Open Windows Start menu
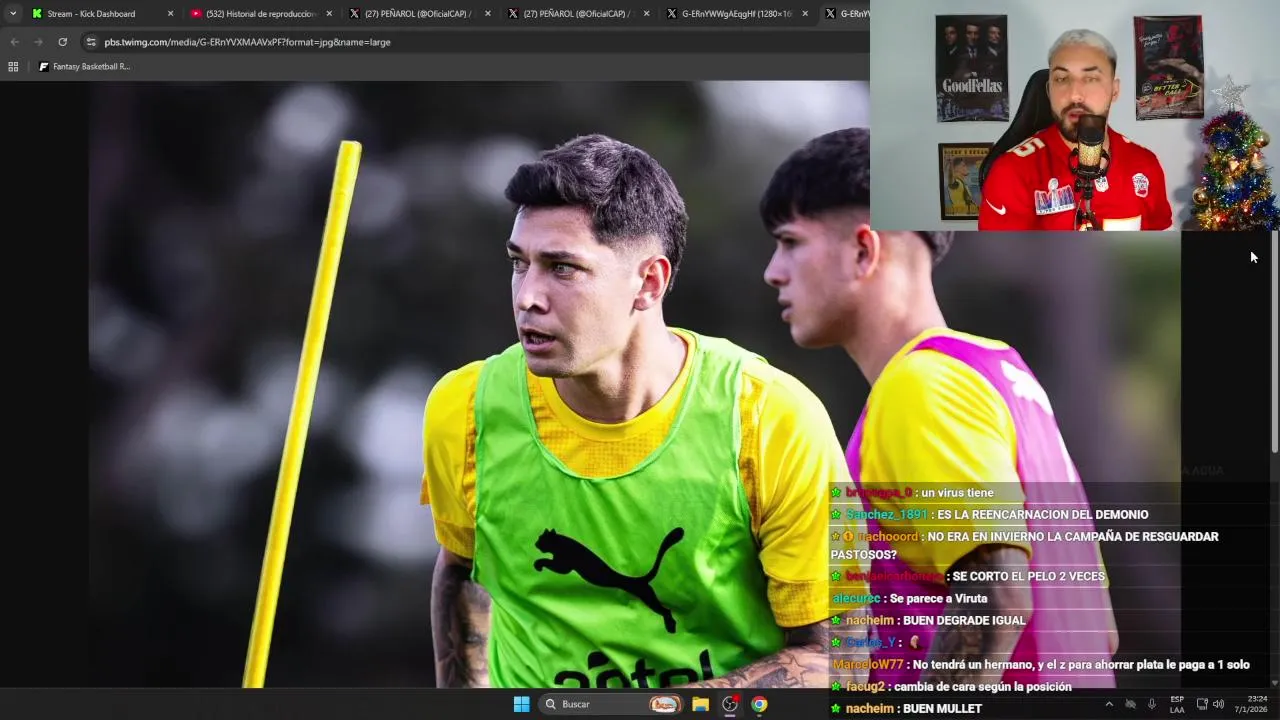Viewport: 1280px width, 720px height. point(521,704)
